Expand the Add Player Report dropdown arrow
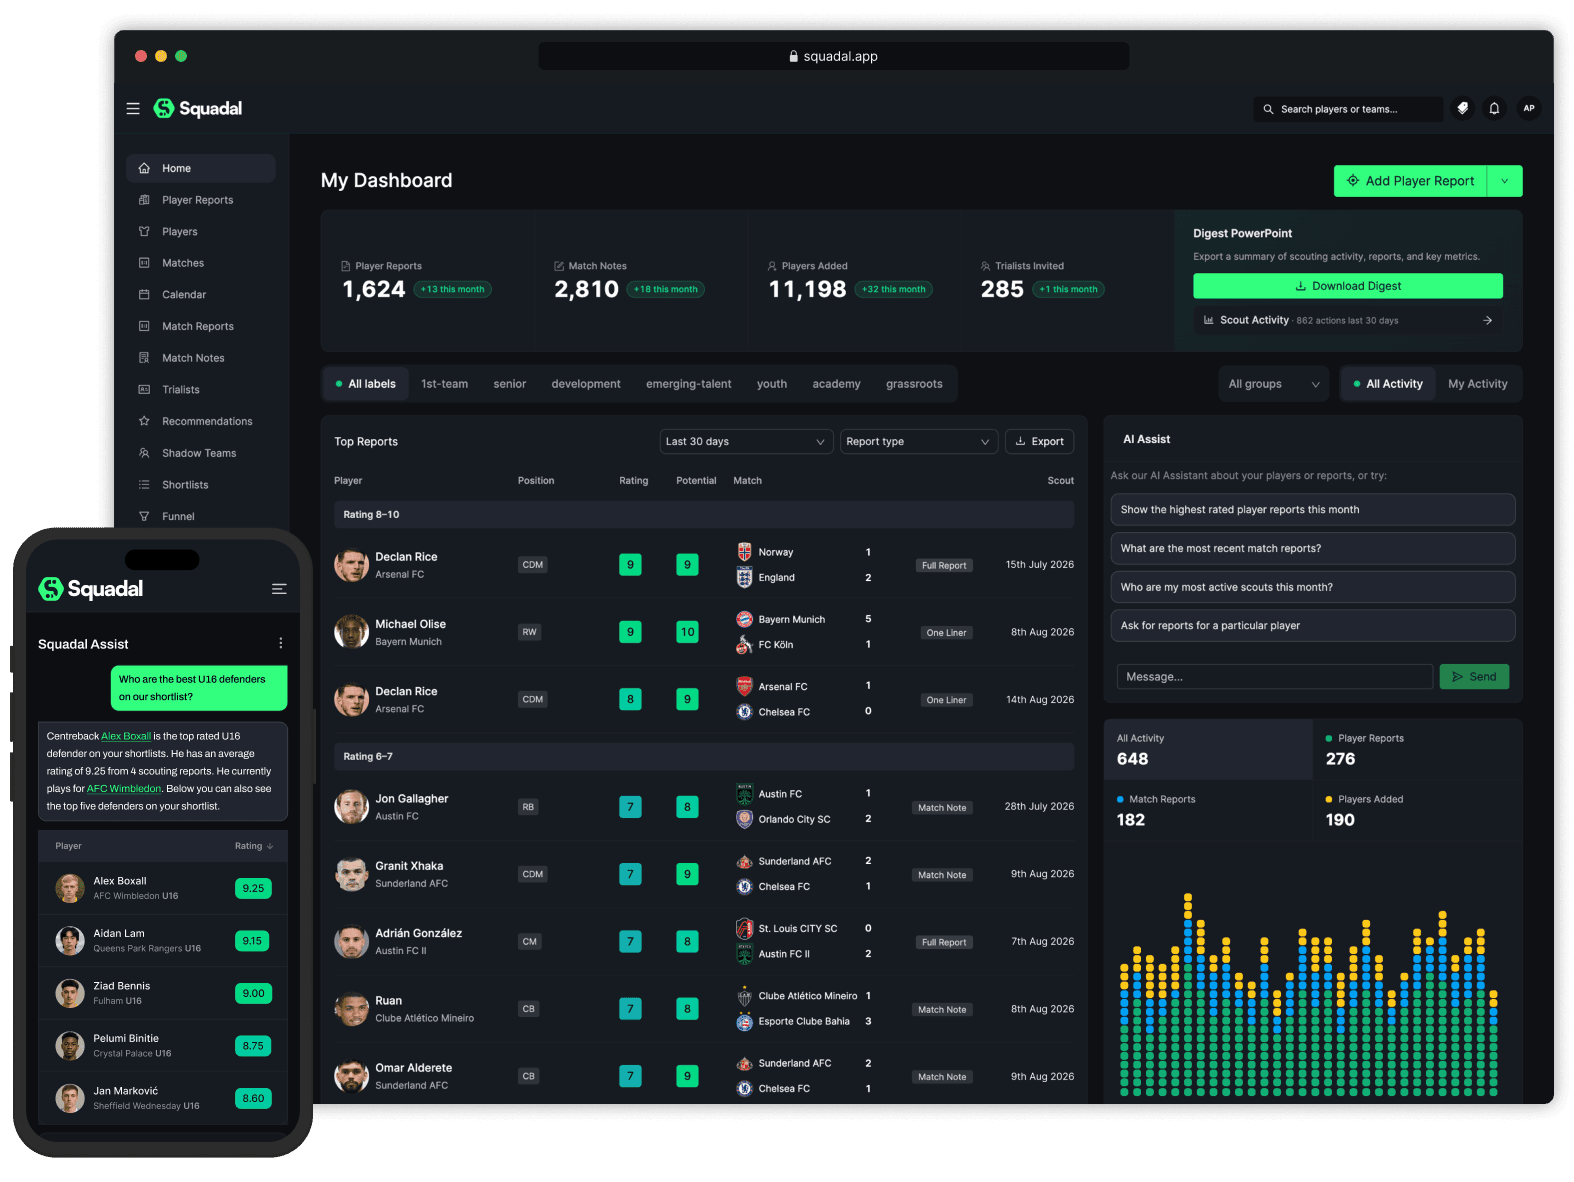The height and width of the screenshot is (1182, 1574). click(x=1505, y=181)
